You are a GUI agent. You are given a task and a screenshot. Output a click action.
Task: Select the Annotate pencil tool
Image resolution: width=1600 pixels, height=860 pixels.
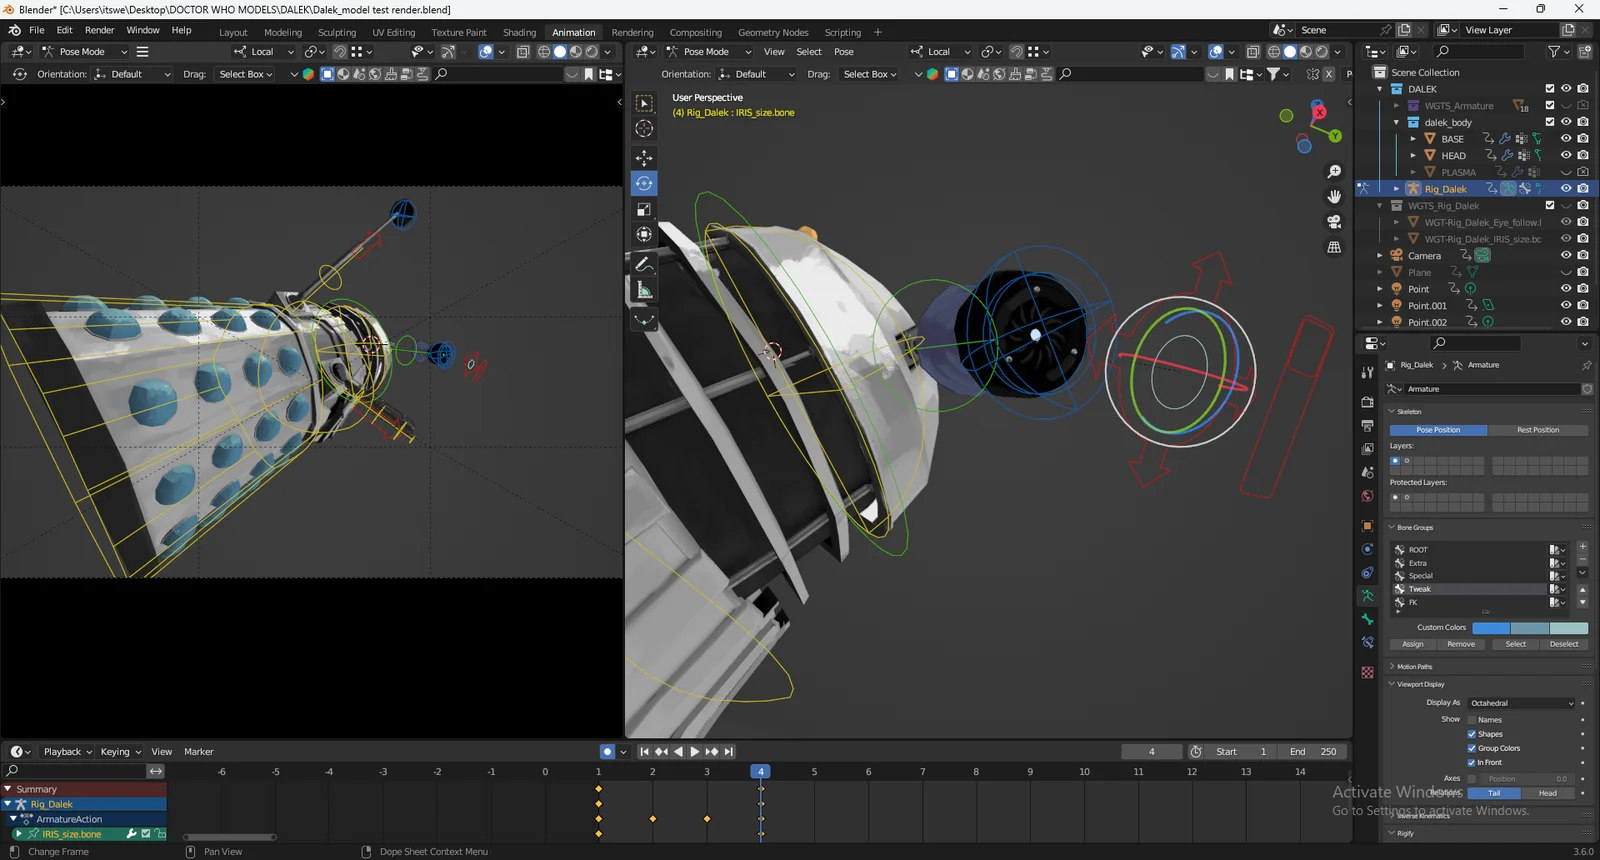point(644,264)
